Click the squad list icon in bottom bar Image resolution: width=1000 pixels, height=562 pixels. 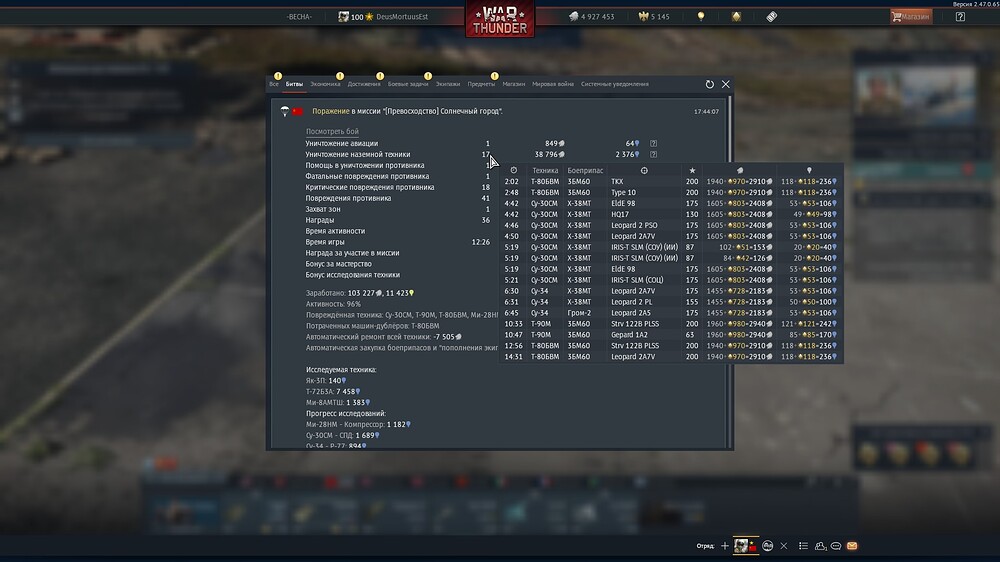(800, 546)
